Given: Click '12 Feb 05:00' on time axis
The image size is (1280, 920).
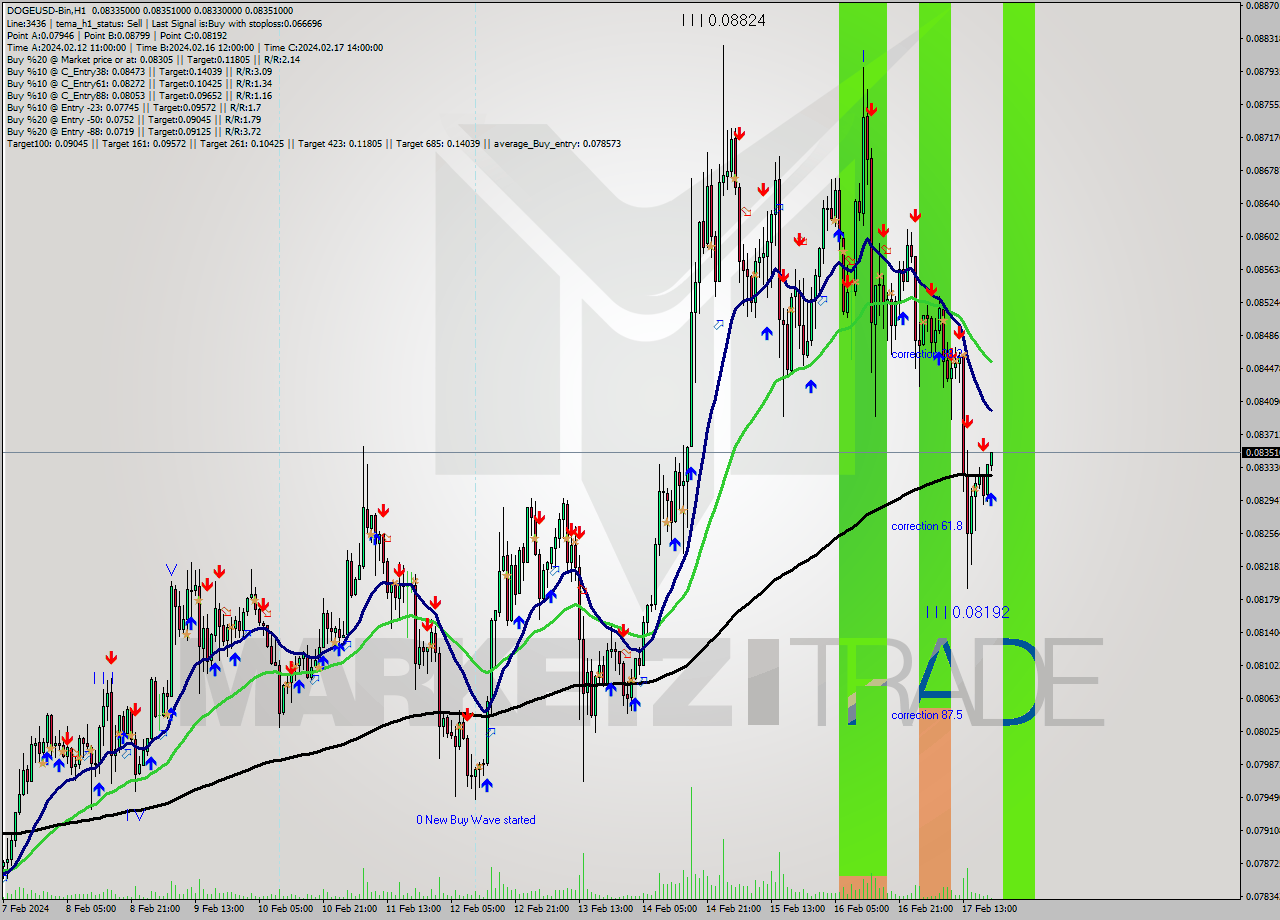Looking at the screenshot, I should (x=477, y=909).
